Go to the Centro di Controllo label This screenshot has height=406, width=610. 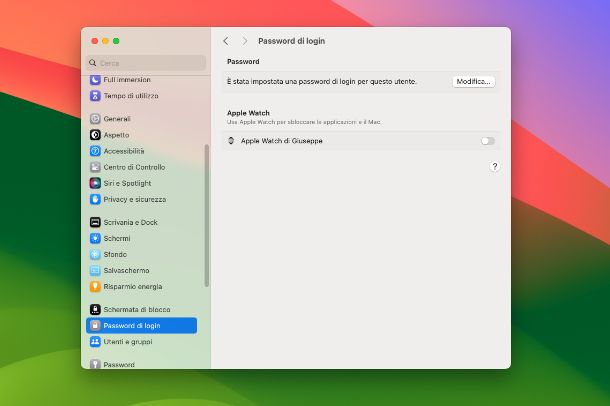134,167
